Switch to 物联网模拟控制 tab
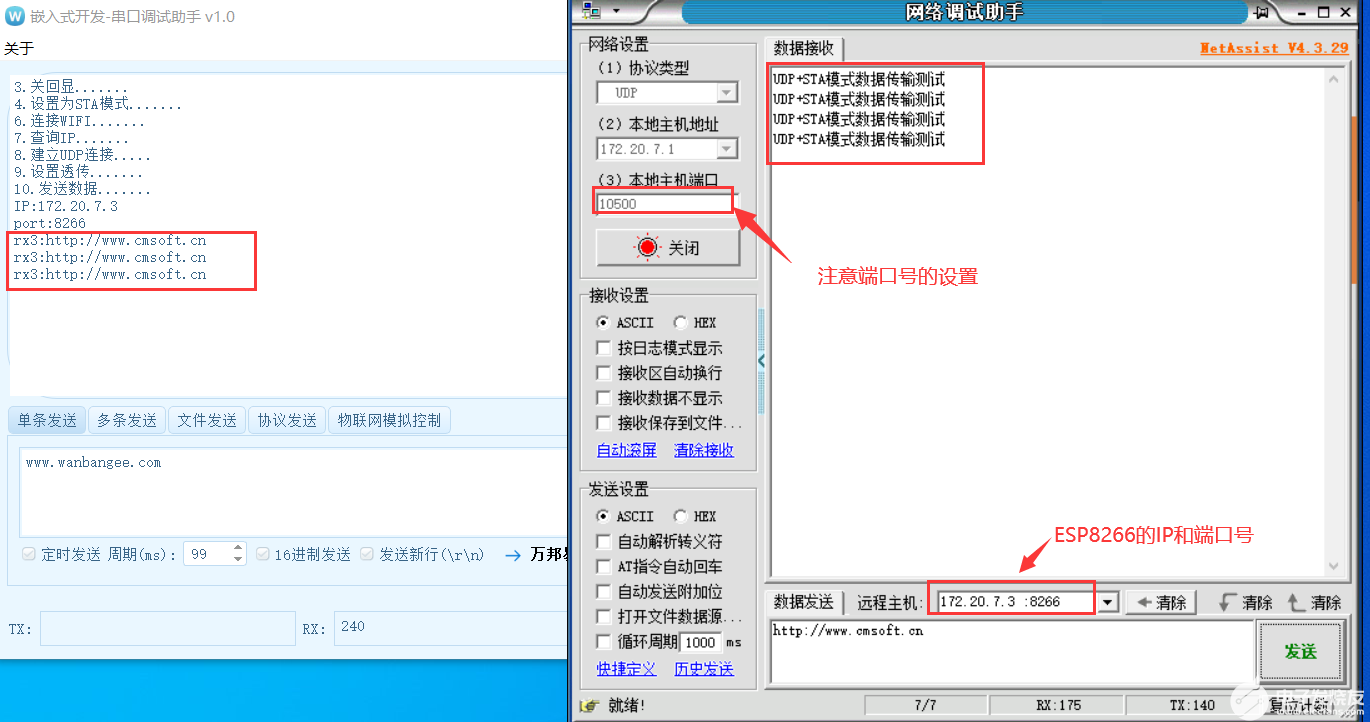 click(389, 420)
